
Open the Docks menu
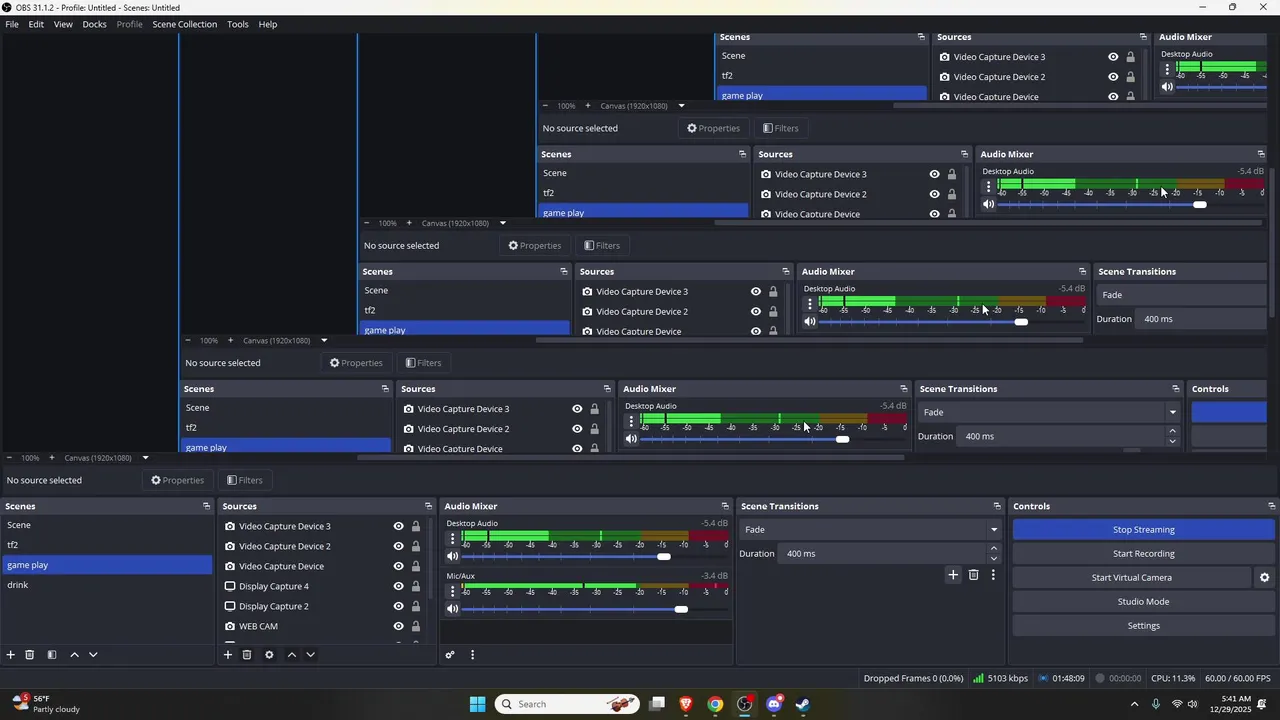[x=94, y=24]
